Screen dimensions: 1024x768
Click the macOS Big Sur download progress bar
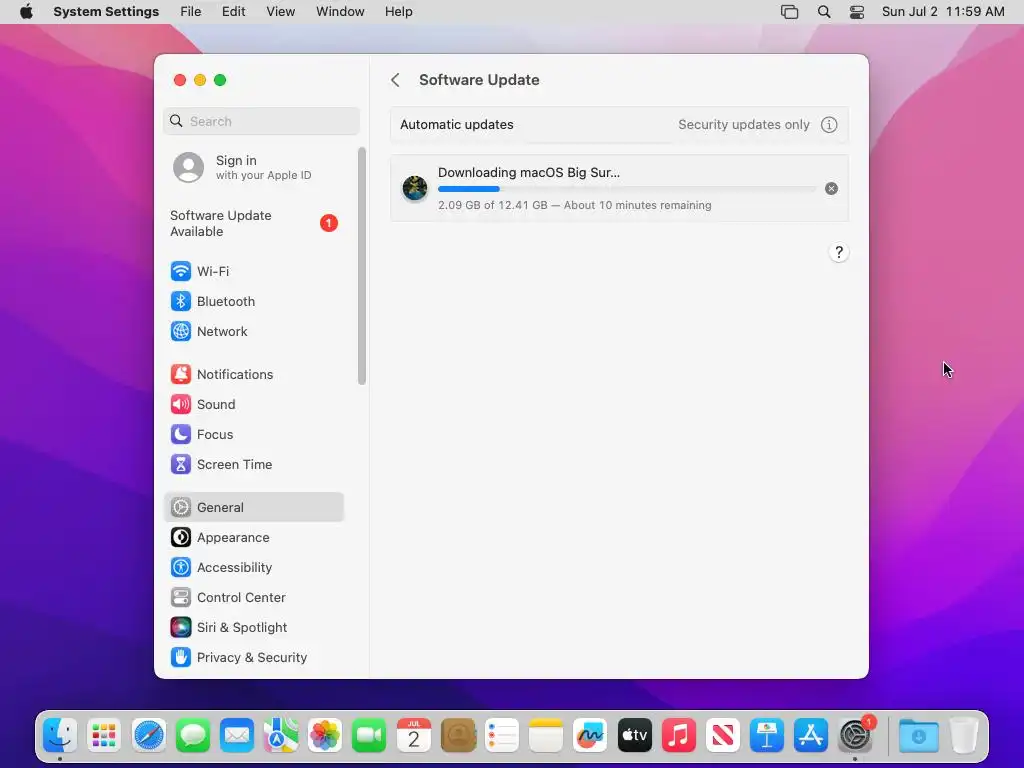pos(626,189)
